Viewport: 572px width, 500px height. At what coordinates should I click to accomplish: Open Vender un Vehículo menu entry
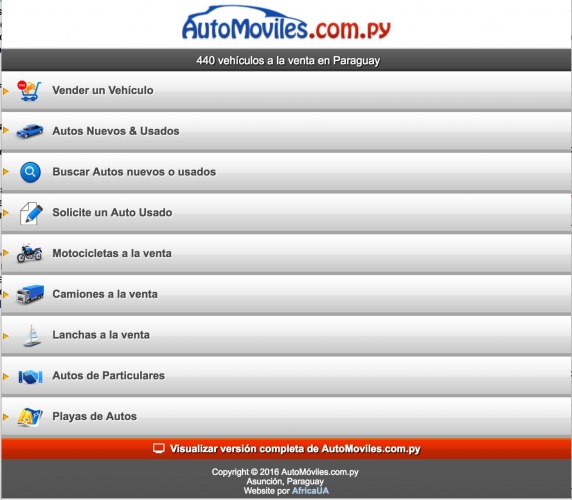point(286,91)
